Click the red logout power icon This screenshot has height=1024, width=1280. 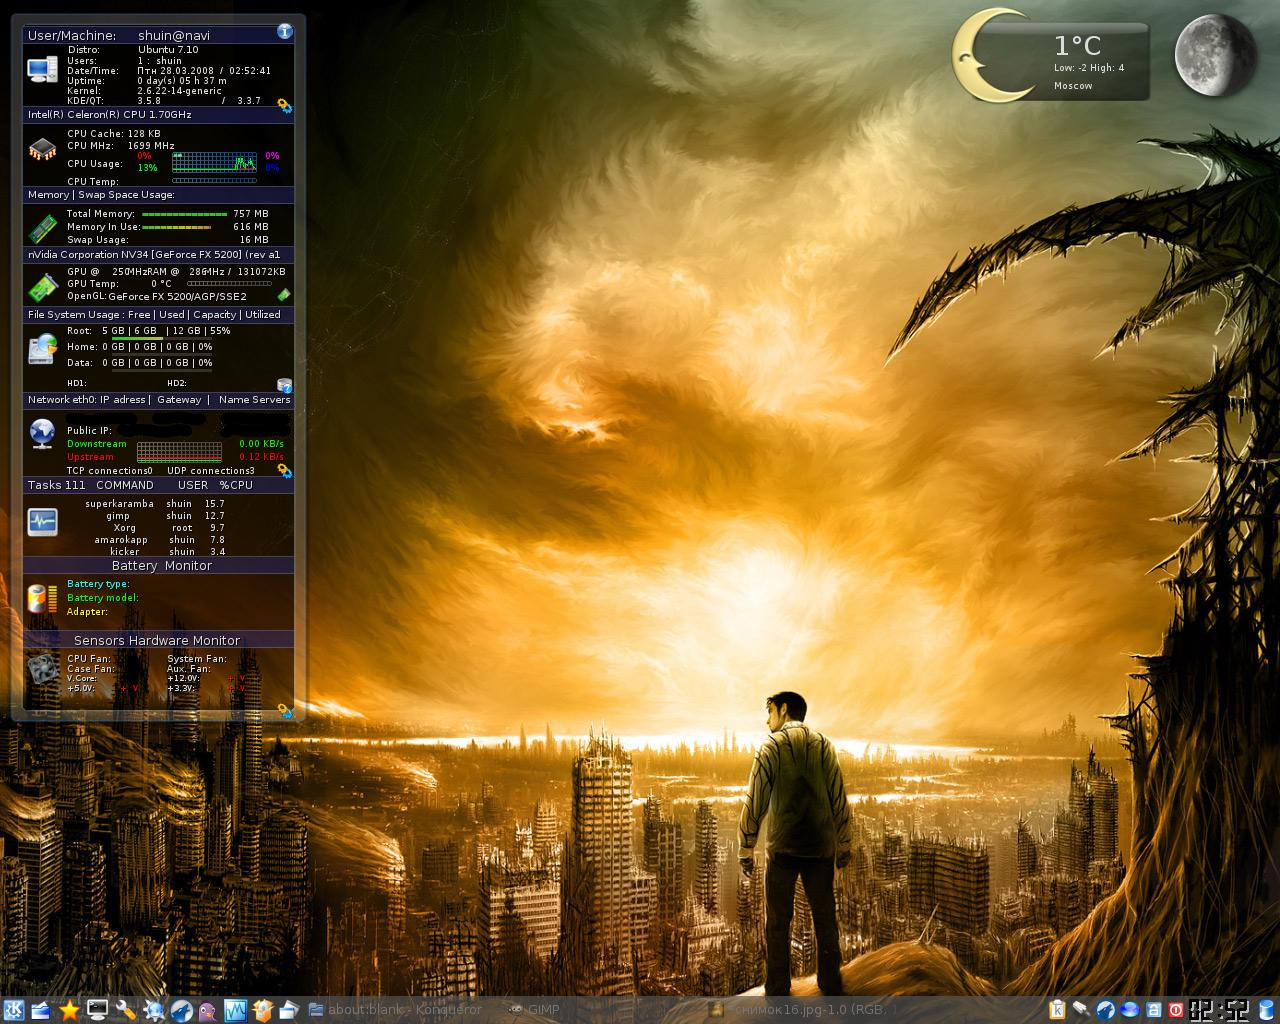point(1176,1010)
